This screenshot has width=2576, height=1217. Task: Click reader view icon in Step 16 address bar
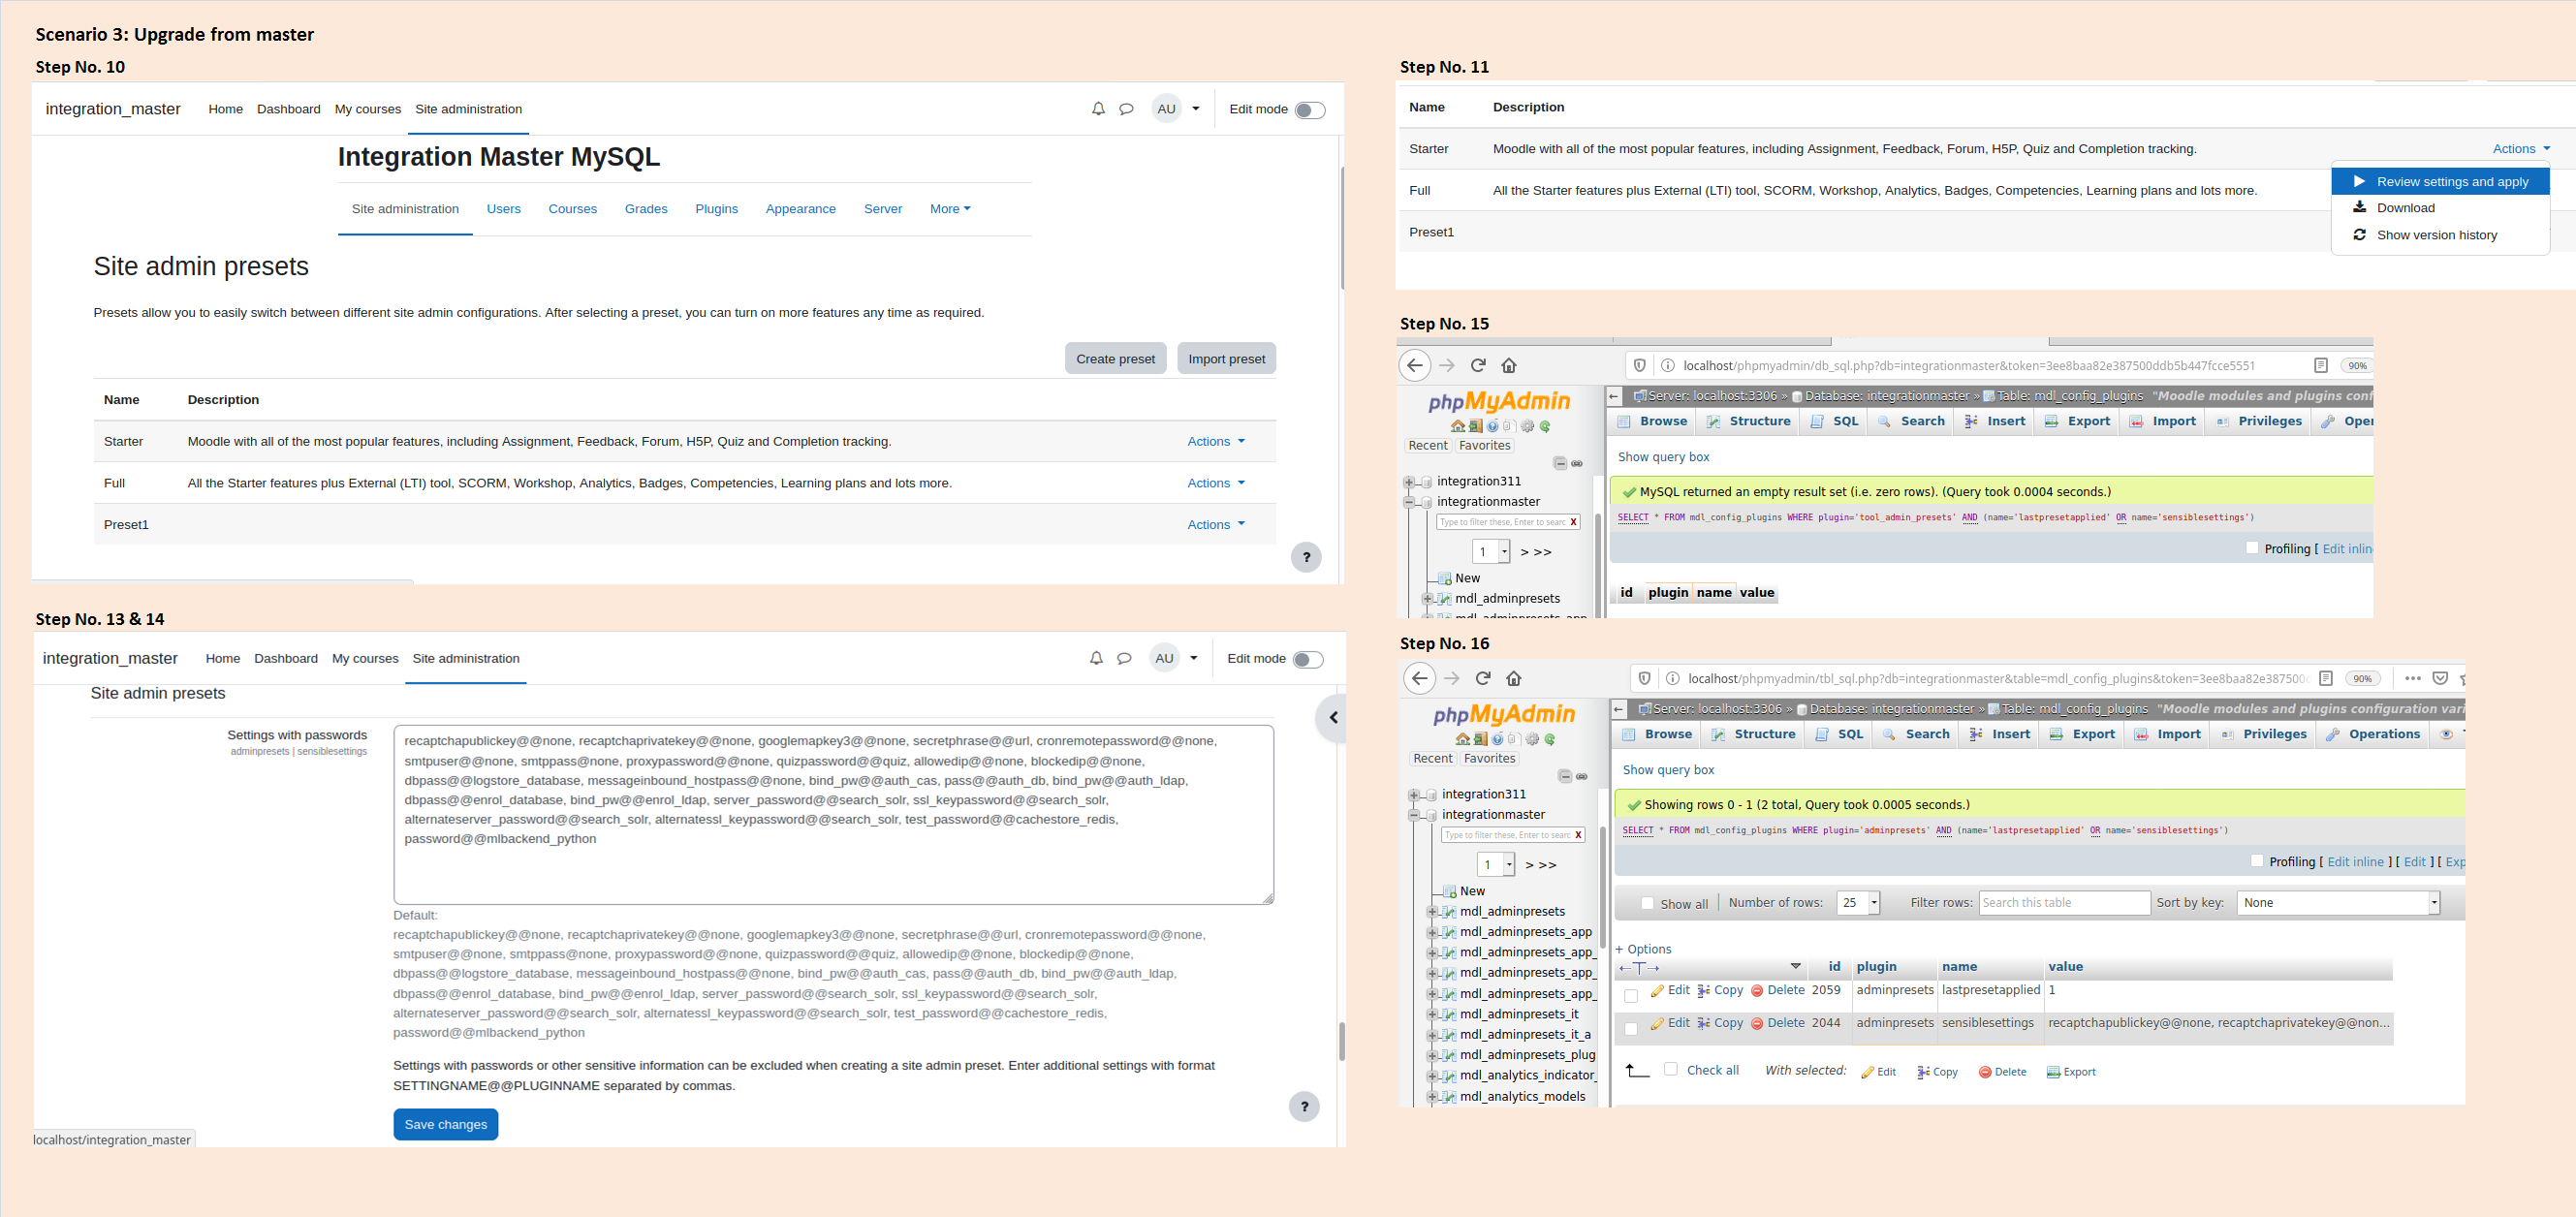click(x=2326, y=678)
